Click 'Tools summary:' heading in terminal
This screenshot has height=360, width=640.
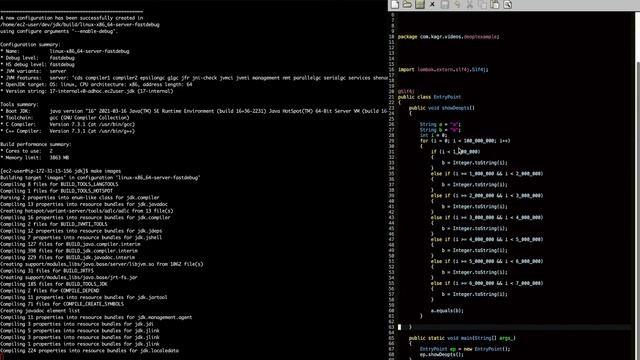(20, 104)
